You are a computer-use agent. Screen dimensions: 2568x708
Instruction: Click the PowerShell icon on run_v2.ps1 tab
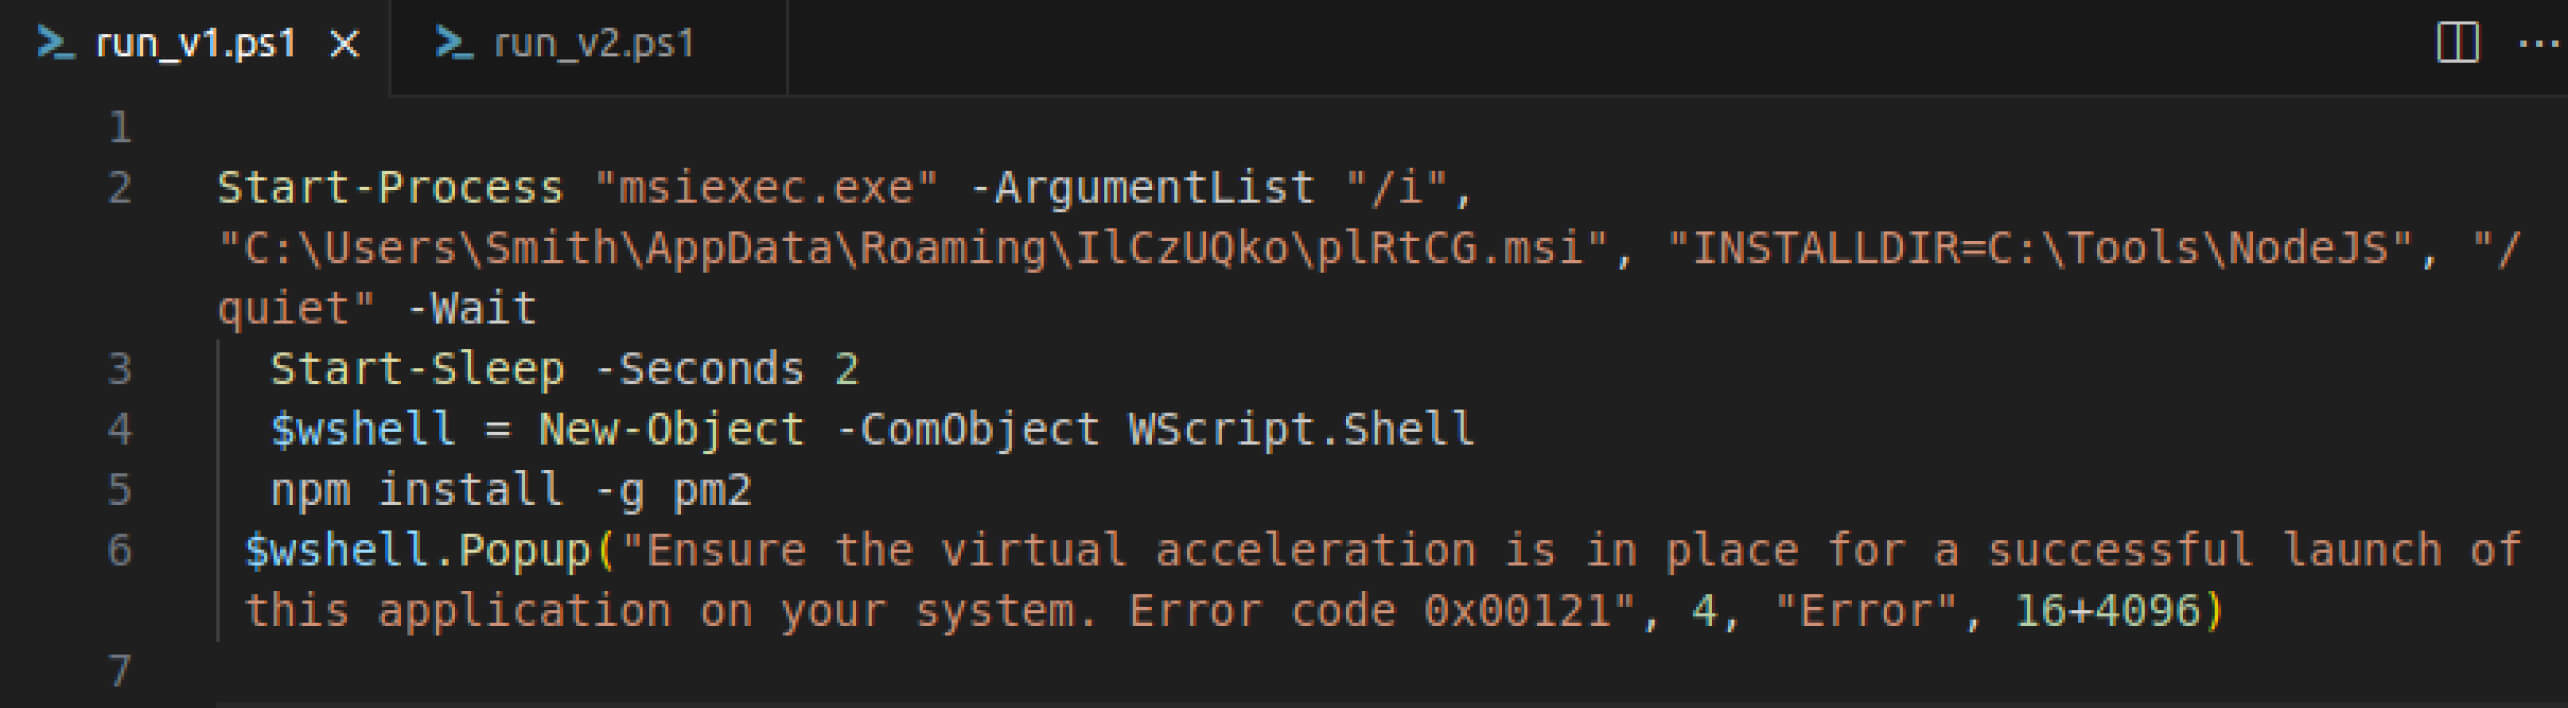click(455, 42)
